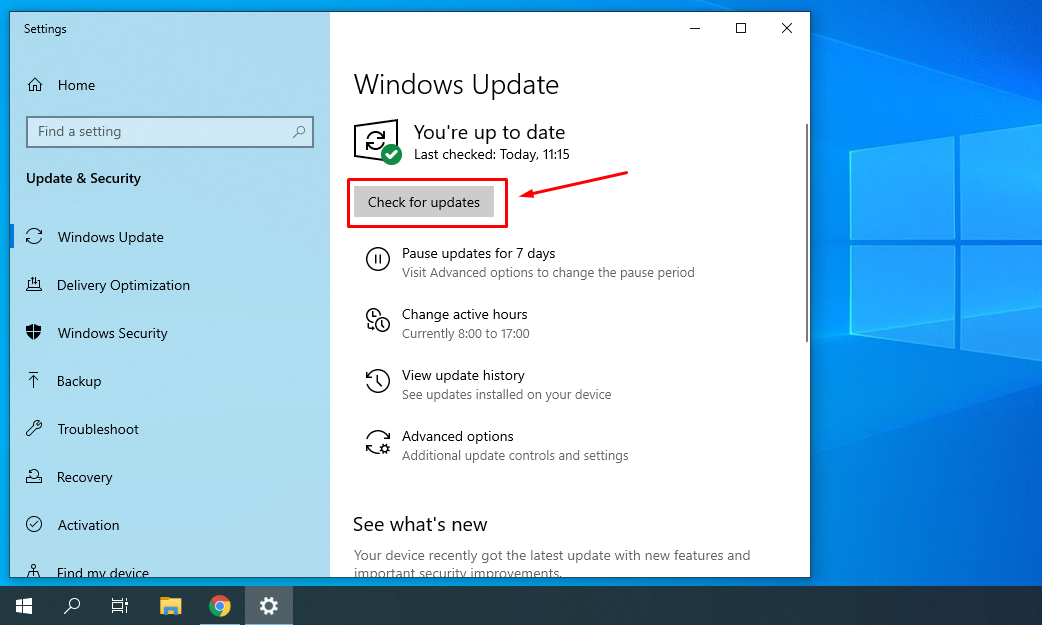
Task: Click the Find a setting search box
Action: coord(169,132)
